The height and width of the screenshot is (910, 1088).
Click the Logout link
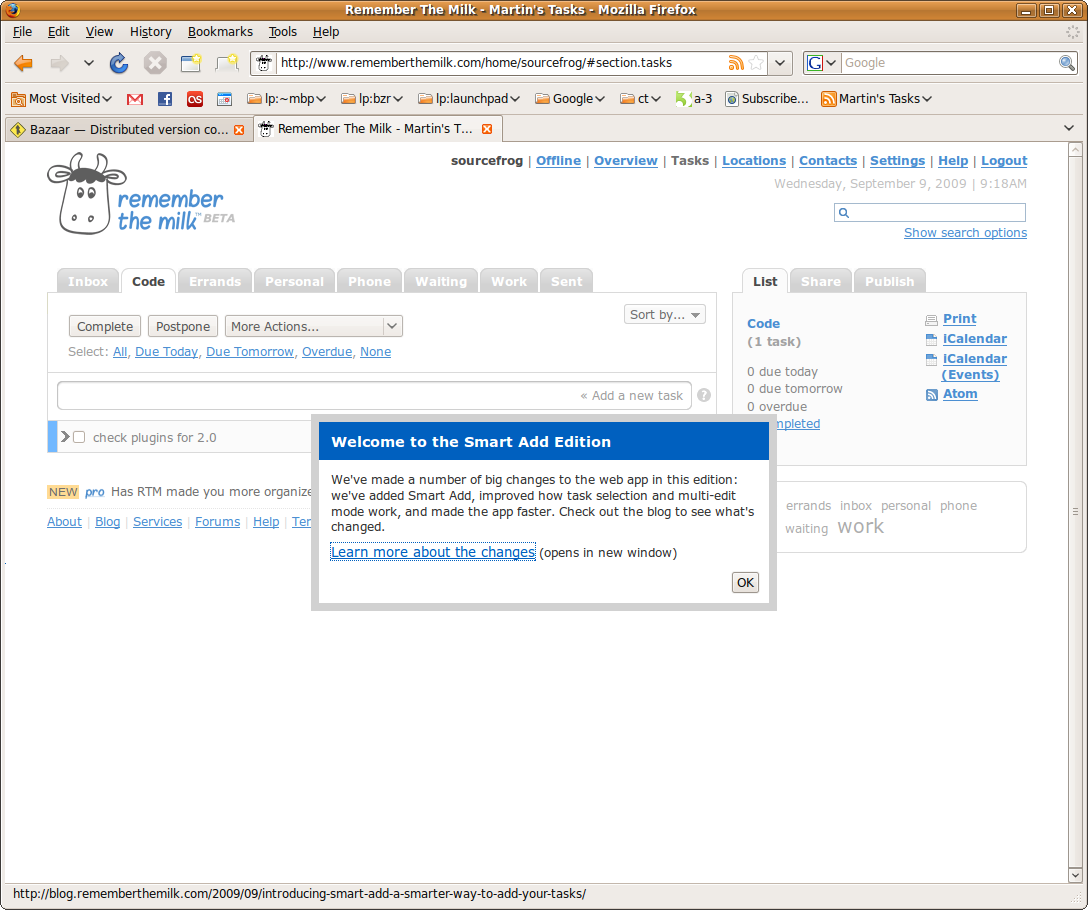point(1004,160)
